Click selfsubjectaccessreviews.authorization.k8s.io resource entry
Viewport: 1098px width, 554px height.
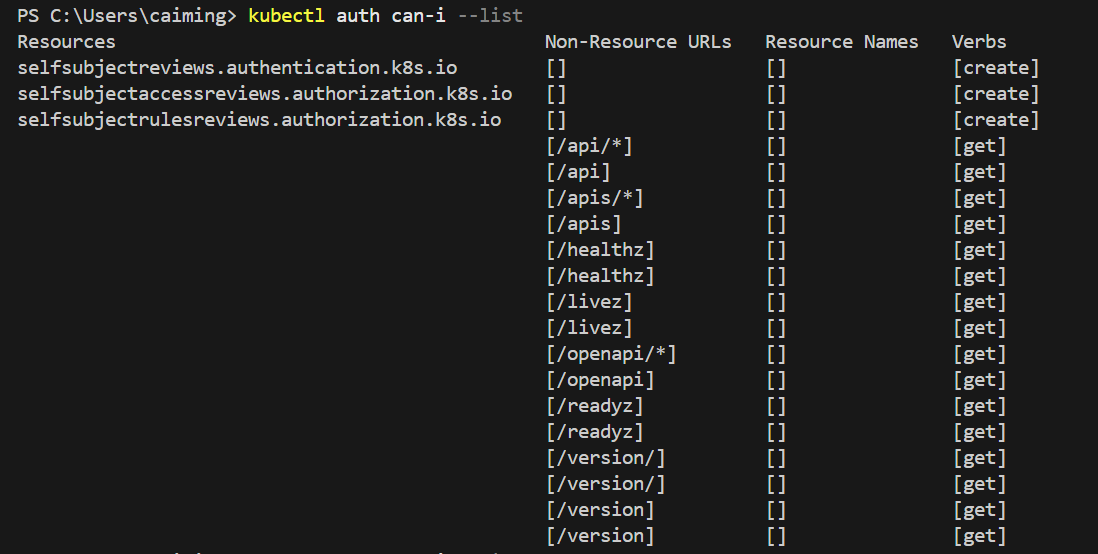coord(265,94)
